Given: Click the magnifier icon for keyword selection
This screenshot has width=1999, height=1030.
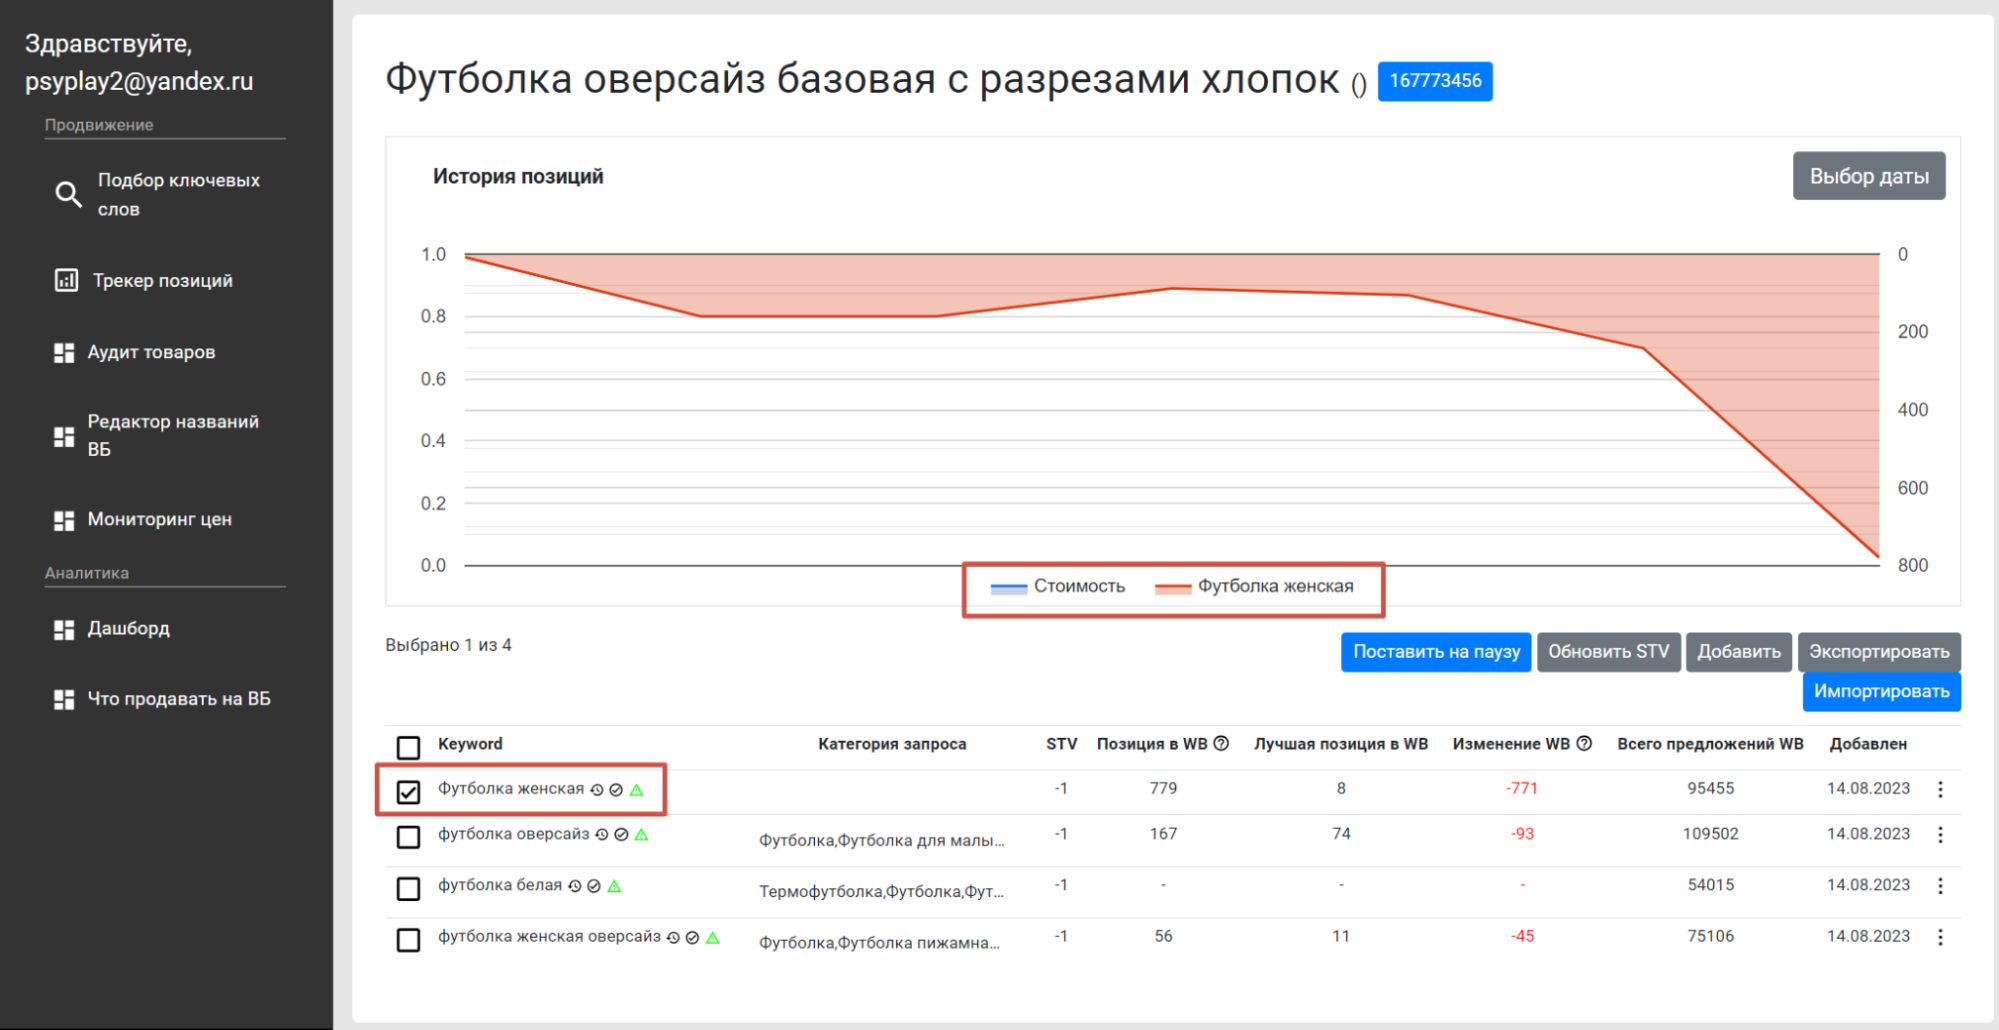Looking at the screenshot, I should tap(68, 194).
